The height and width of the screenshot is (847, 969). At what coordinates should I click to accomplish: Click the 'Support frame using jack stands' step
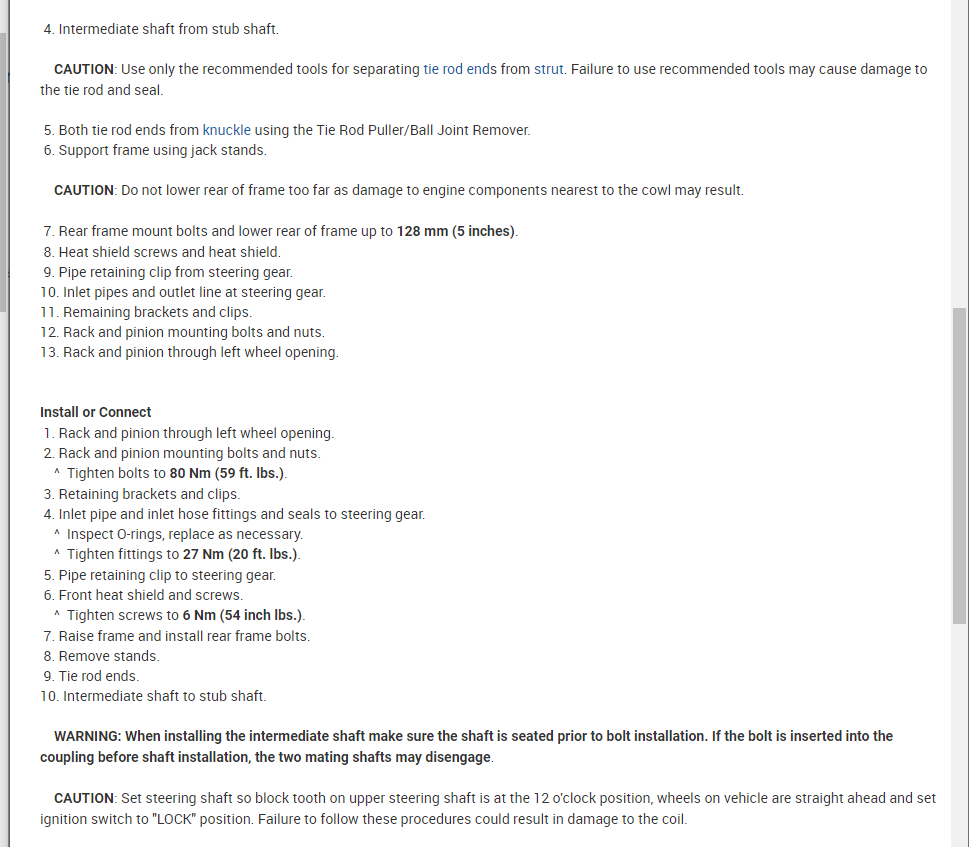(162, 150)
